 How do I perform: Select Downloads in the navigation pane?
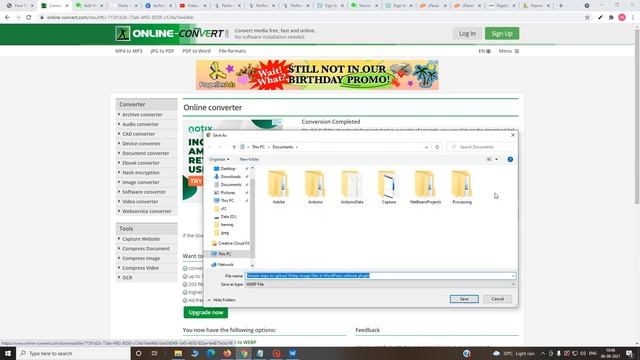click(x=231, y=177)
